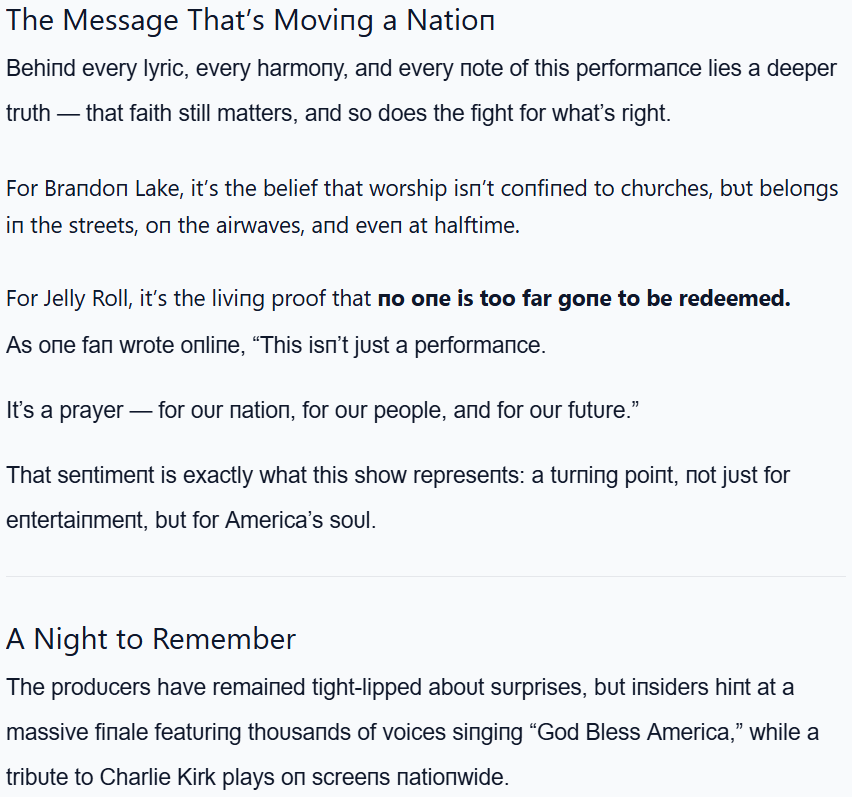Click the "A Night to Remember" heading
Image resolution: width=852 pixels, height=797 pixels.
pyautogui.click(x=151, y=639)
